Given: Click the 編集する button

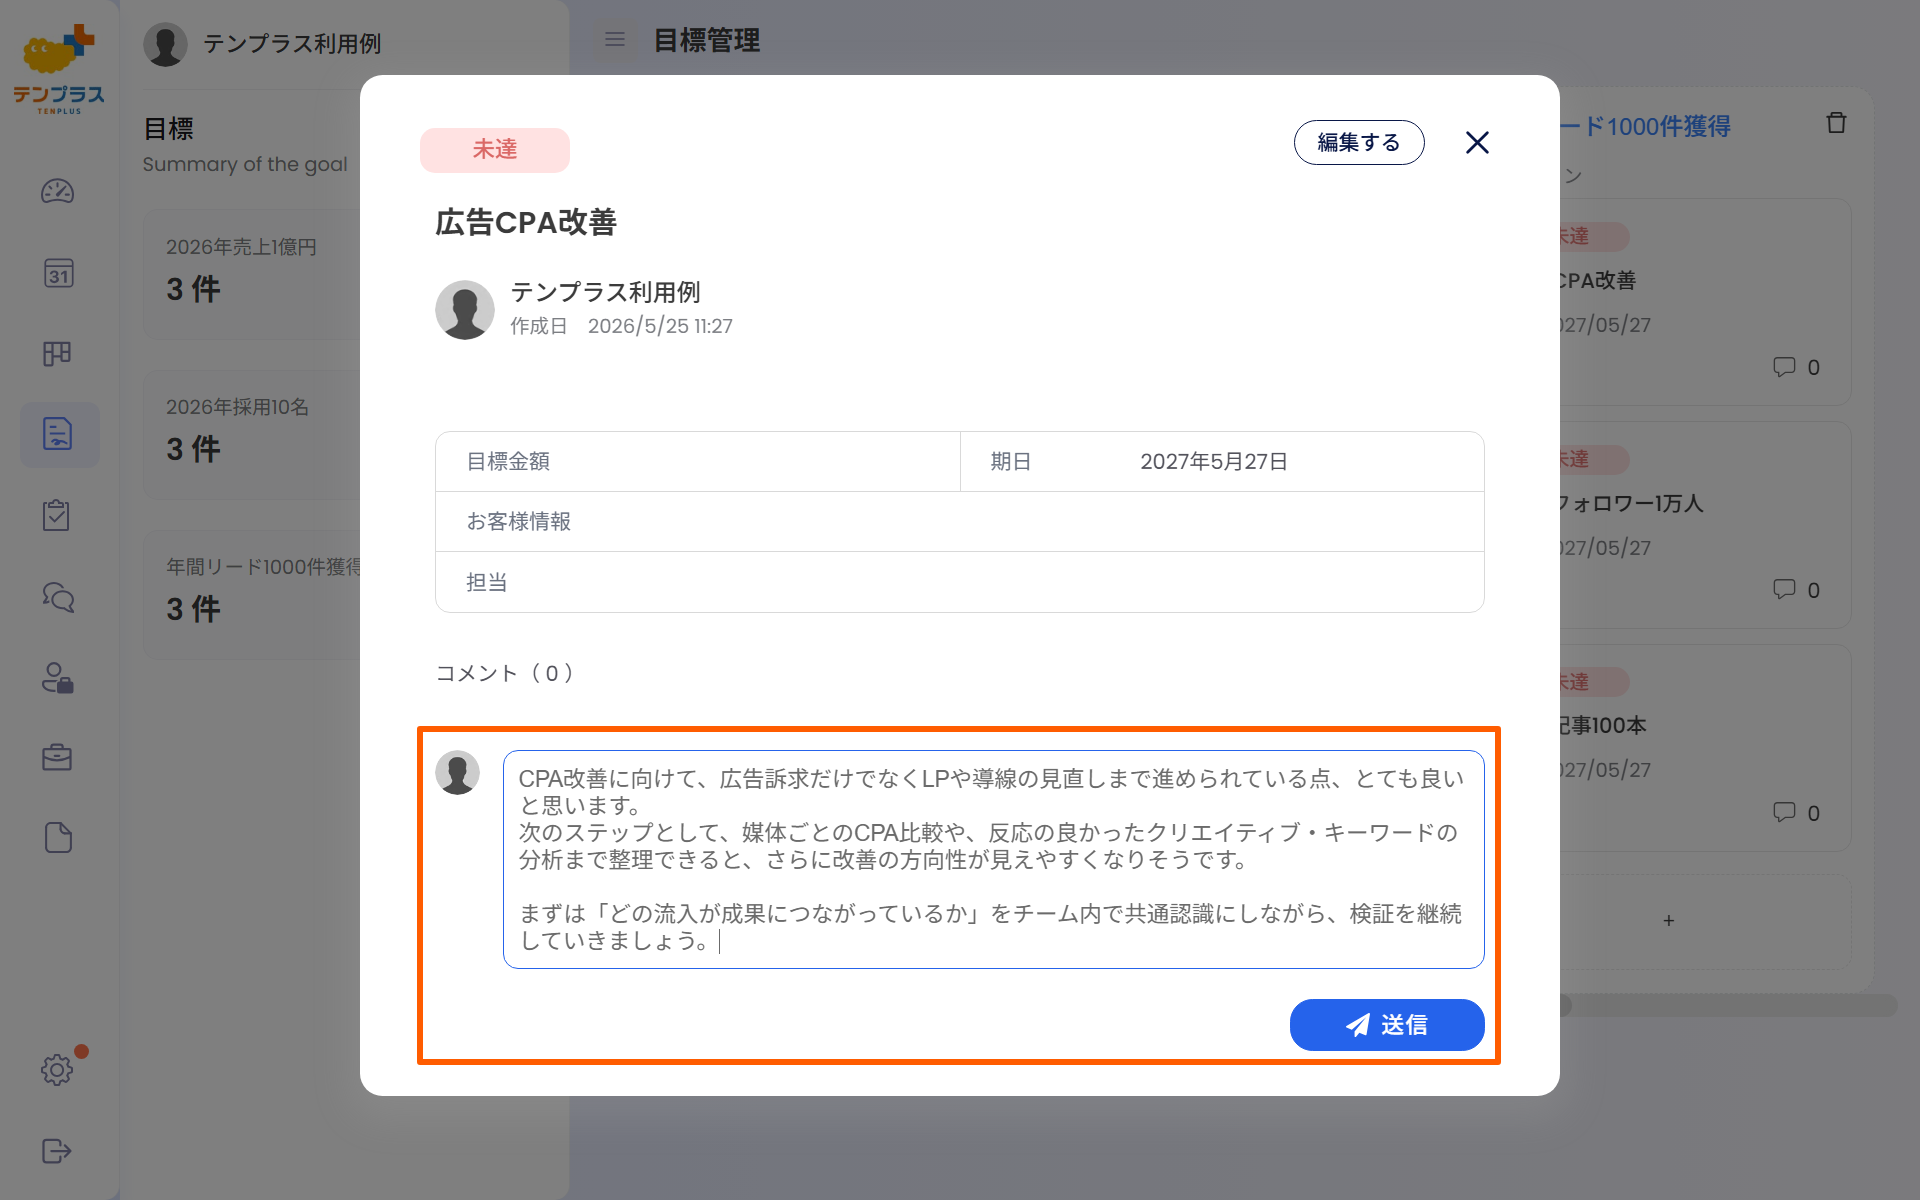Looking at the screenshot, I should (x=1359, y=143).
